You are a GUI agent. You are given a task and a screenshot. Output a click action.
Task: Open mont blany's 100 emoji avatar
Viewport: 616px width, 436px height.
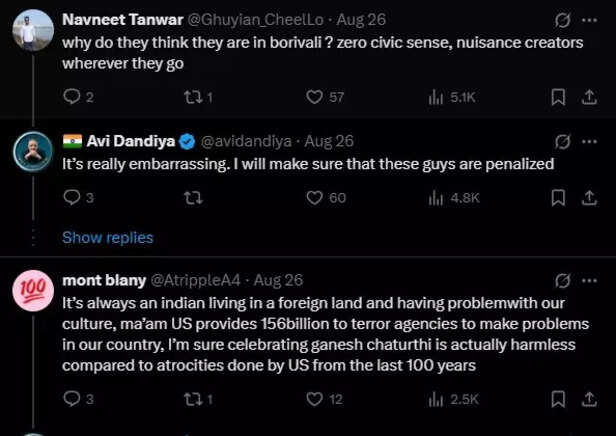coord(33,290)
